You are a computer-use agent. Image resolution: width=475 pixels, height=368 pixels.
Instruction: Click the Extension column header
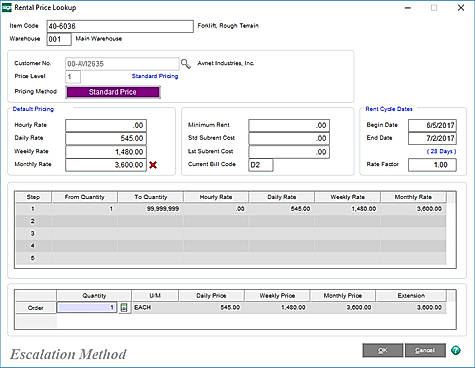(x=411, y=296)
